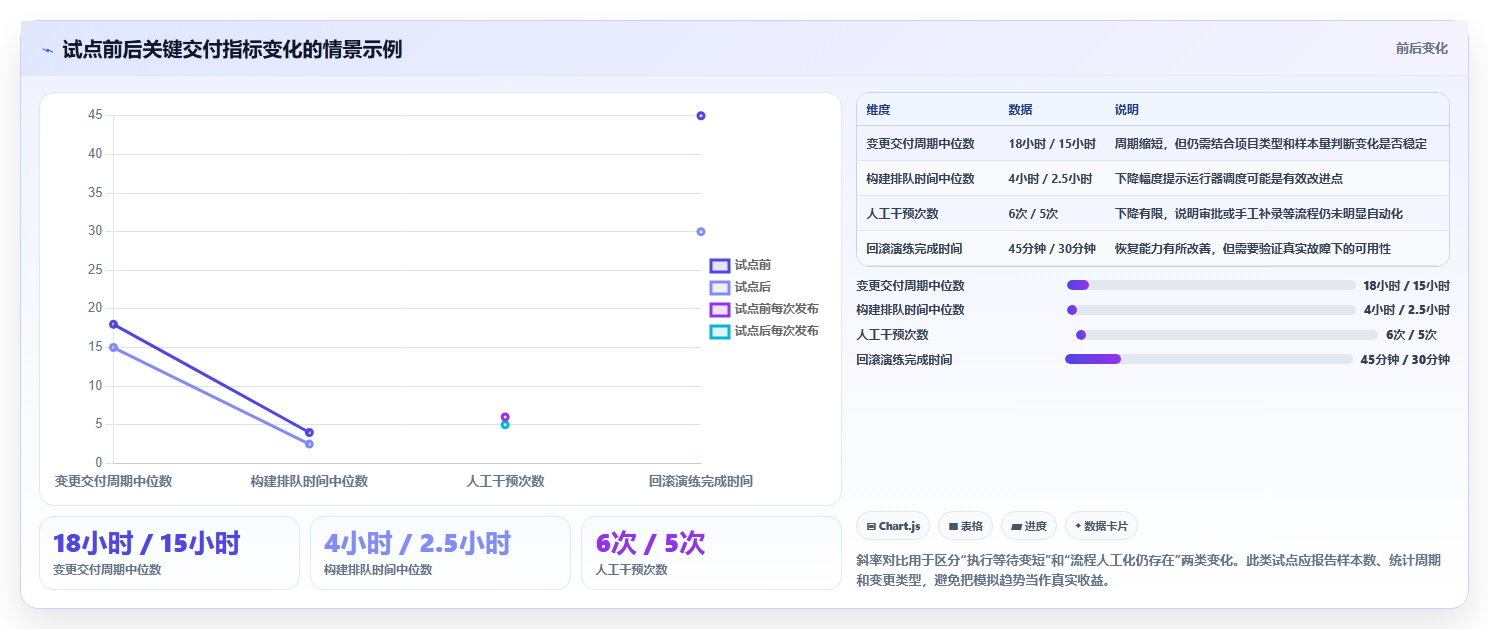This screenshot has width=1489, height=629.
Task: Click table cell 45分钟 / 30分钟
Action: [1052, 249]
